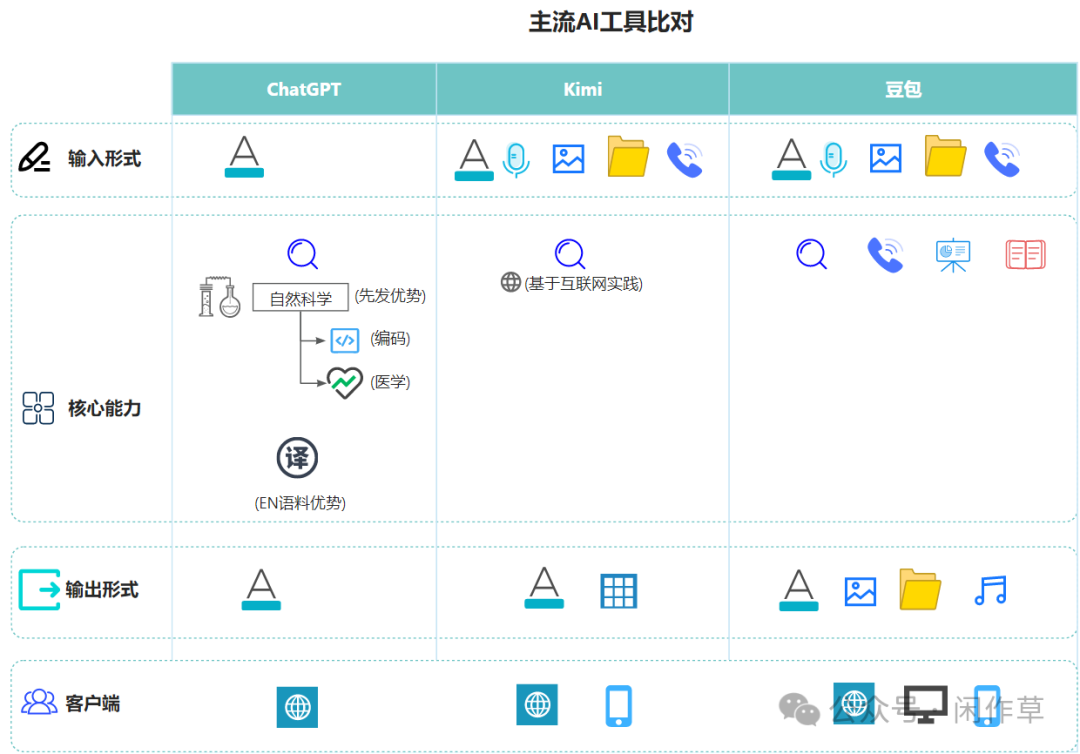Click the phone call icon in Kimi's 输入形式 row
Screen dimensions: 1080x754
click(x=685, y=160)
